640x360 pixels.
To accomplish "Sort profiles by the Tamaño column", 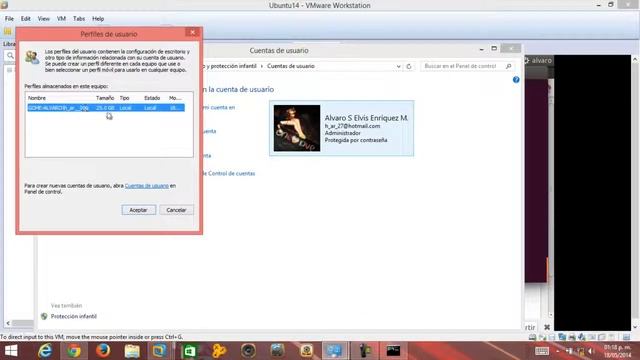I will pyautogui.click(x=106, y=98).
